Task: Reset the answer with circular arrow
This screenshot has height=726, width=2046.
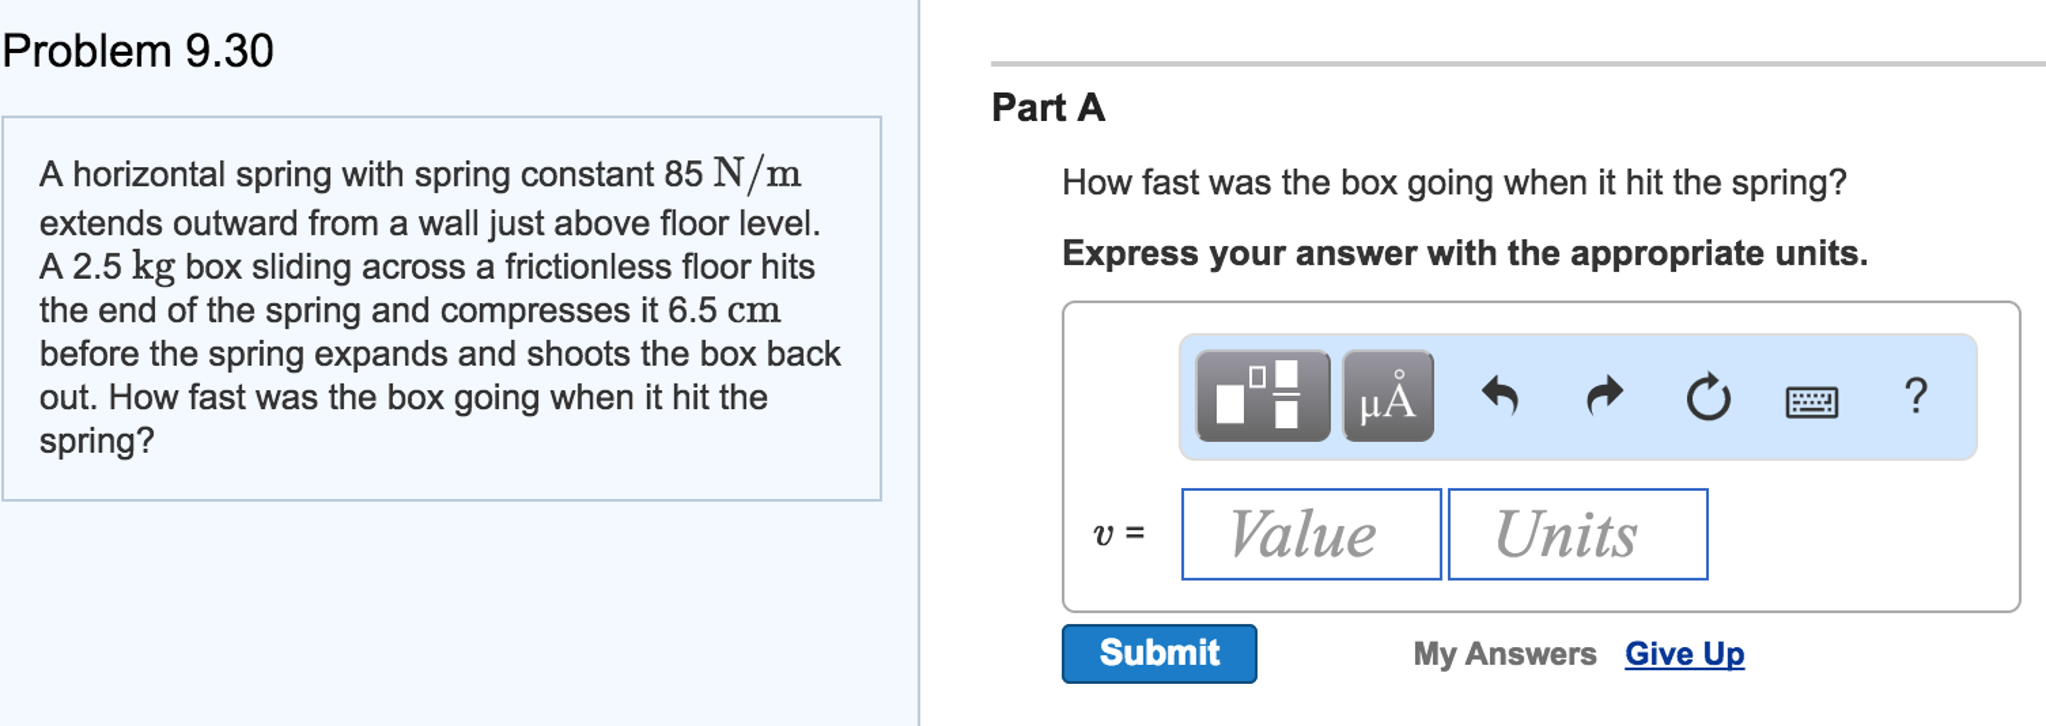Action: 1708,397
